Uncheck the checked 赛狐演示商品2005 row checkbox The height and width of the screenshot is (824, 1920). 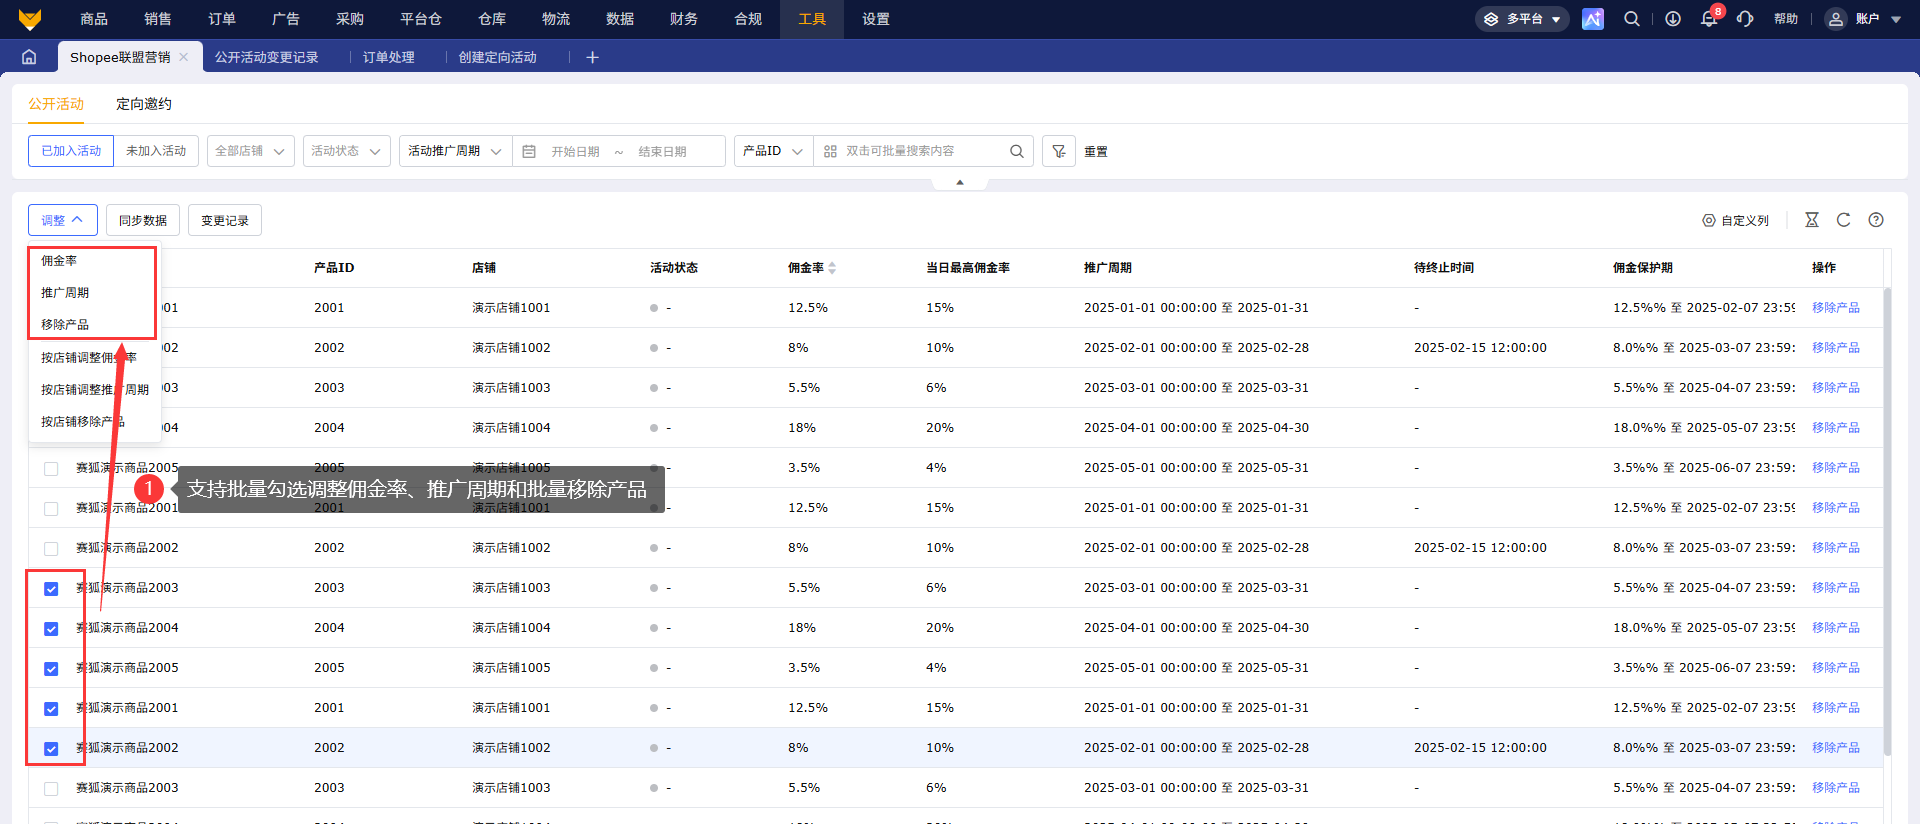pyautogui.click(x=51, y=669)
